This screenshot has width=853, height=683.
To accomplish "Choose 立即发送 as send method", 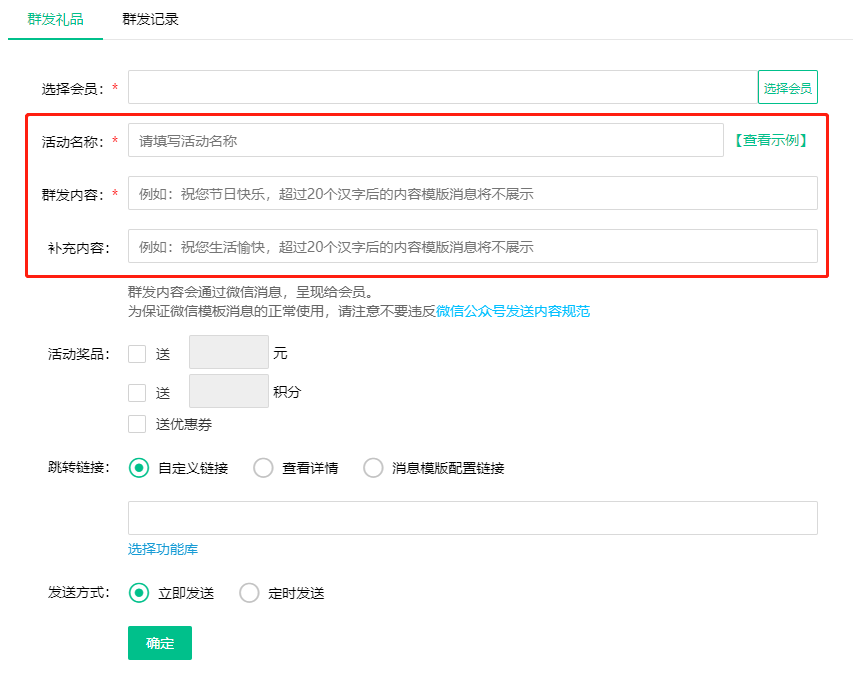I will click(x=139, y=592).
